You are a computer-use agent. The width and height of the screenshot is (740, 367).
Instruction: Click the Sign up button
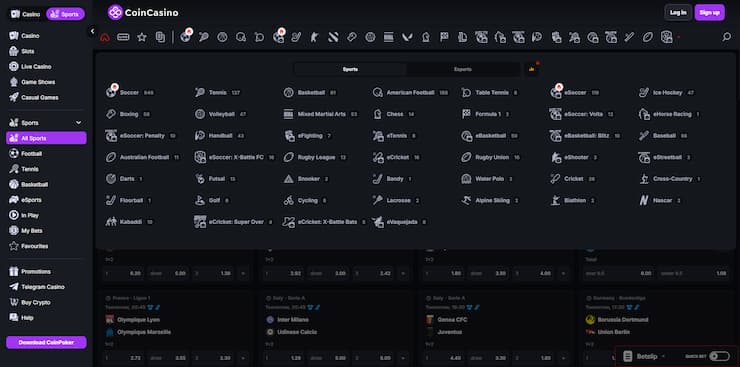[x=709, y=13]
